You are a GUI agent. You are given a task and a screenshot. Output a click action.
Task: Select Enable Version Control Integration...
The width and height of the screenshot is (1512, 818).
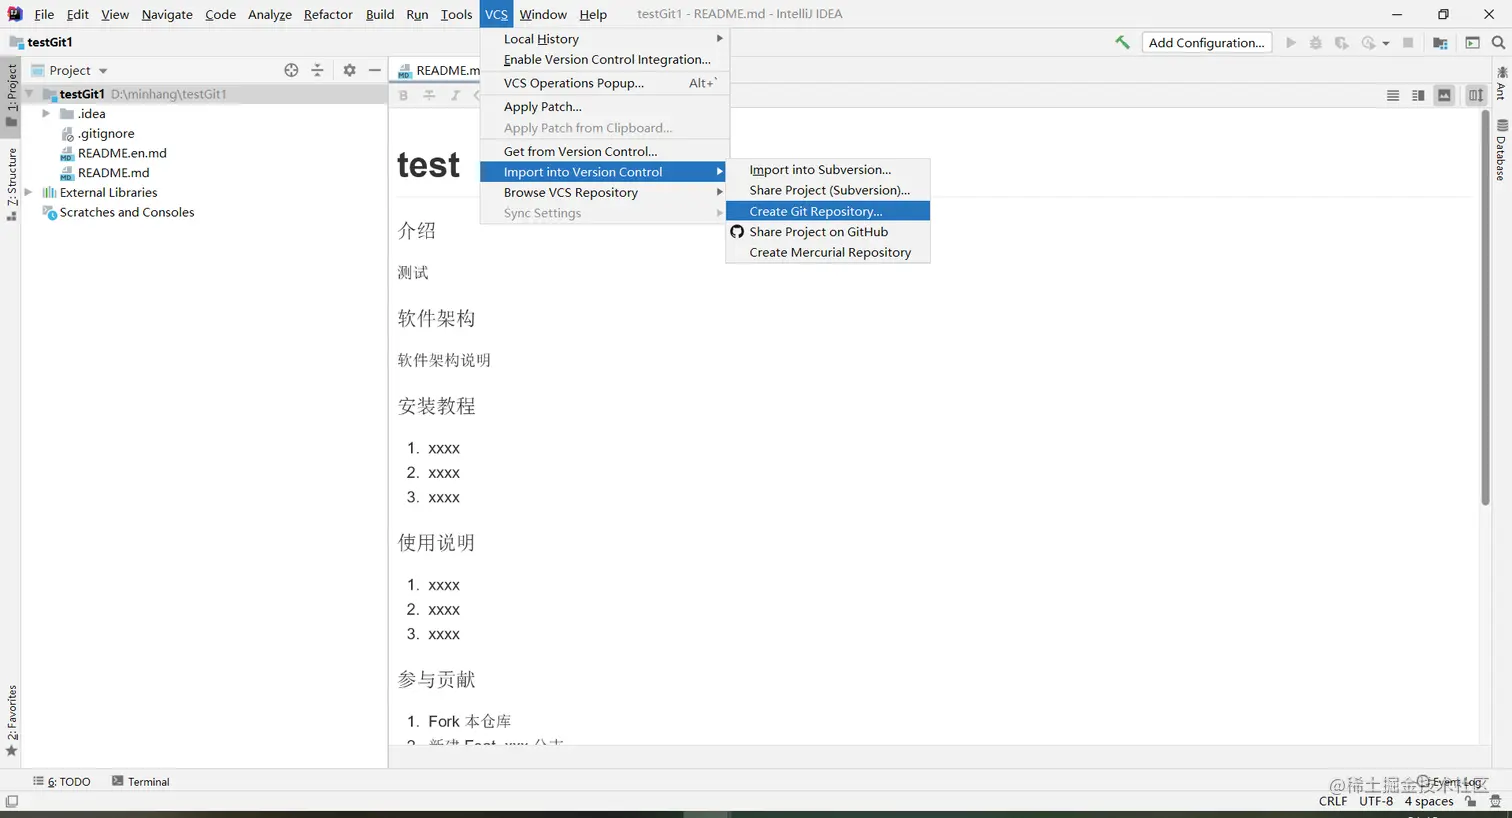click(x=605, y=60)
